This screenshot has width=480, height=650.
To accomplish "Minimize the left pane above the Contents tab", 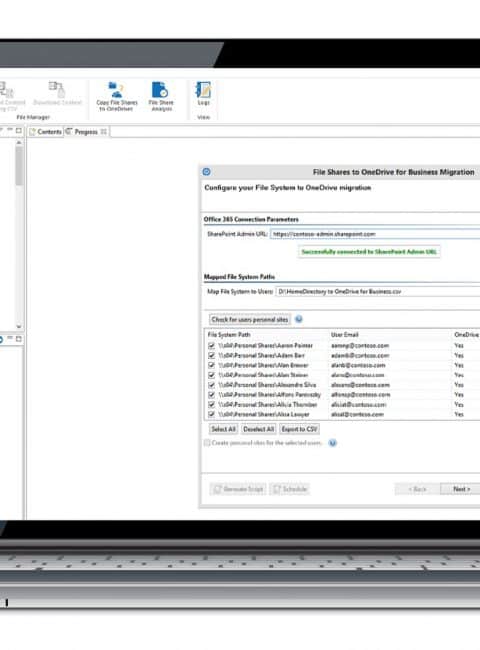I will click(10, 130).
